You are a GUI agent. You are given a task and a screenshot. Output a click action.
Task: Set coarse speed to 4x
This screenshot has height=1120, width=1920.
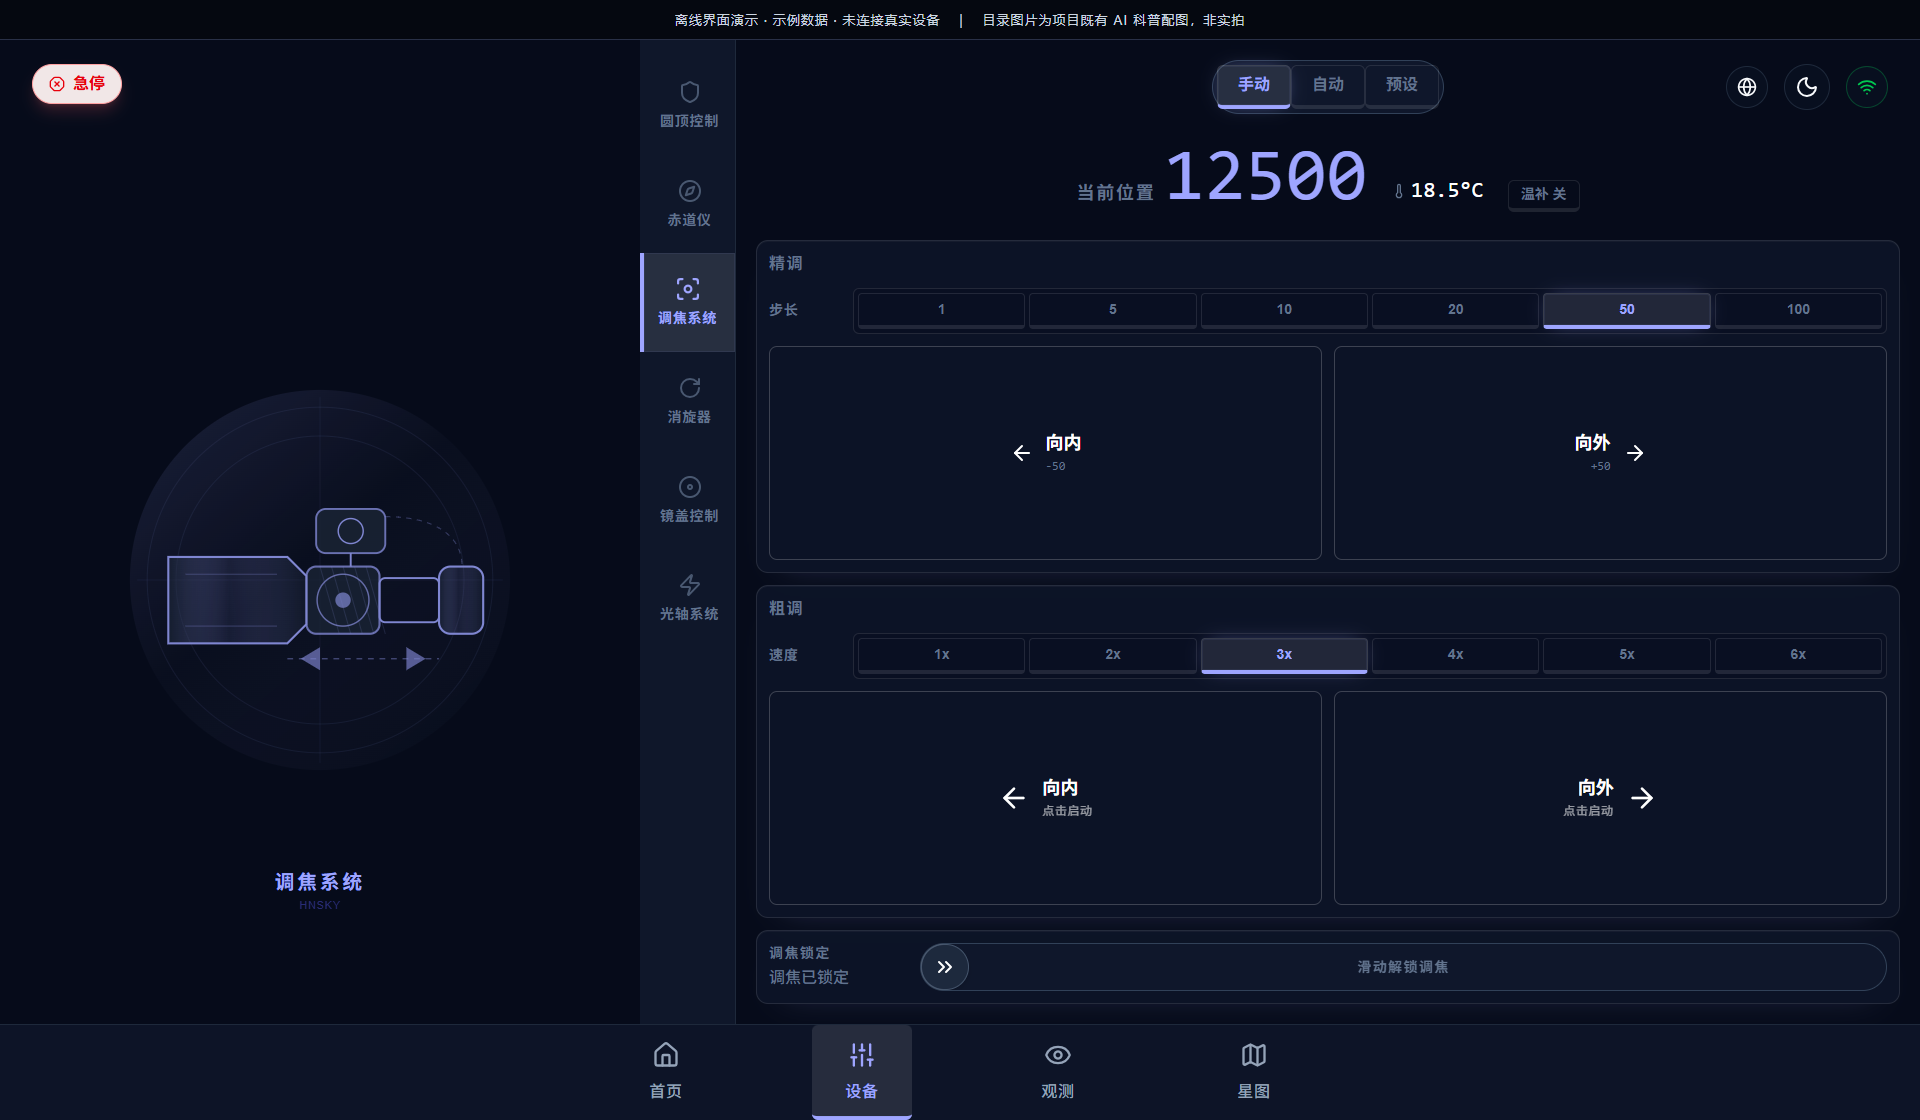(1456, 655)
